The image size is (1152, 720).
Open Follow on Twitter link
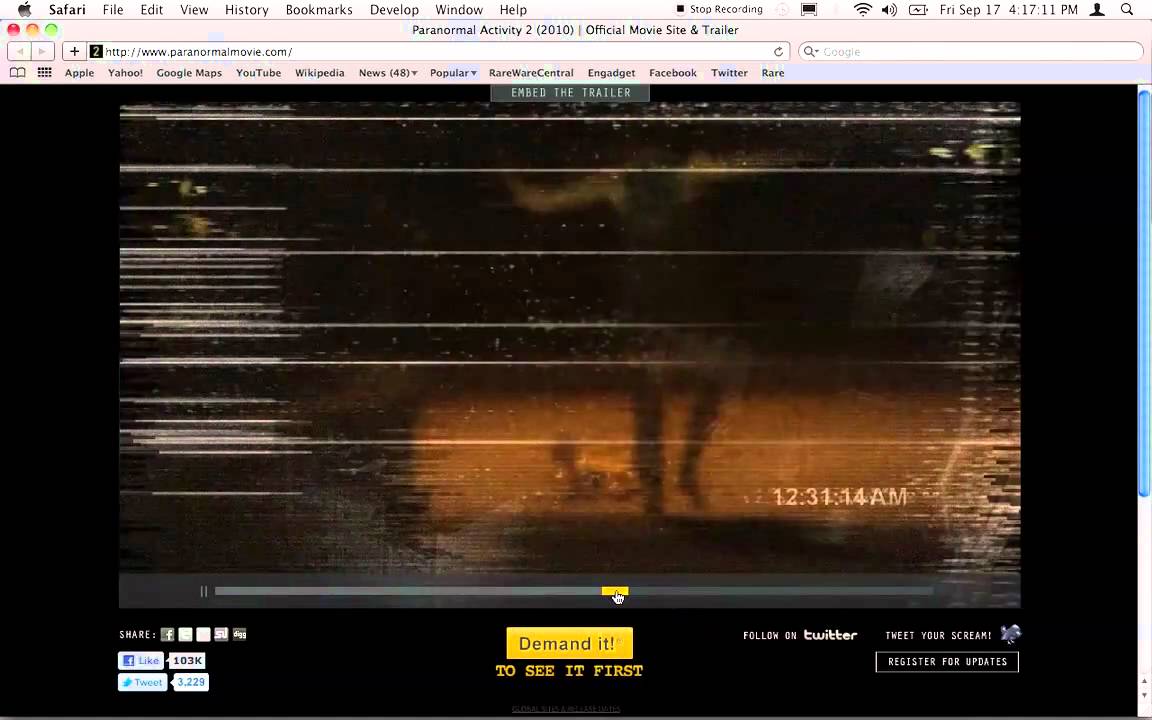800,636
